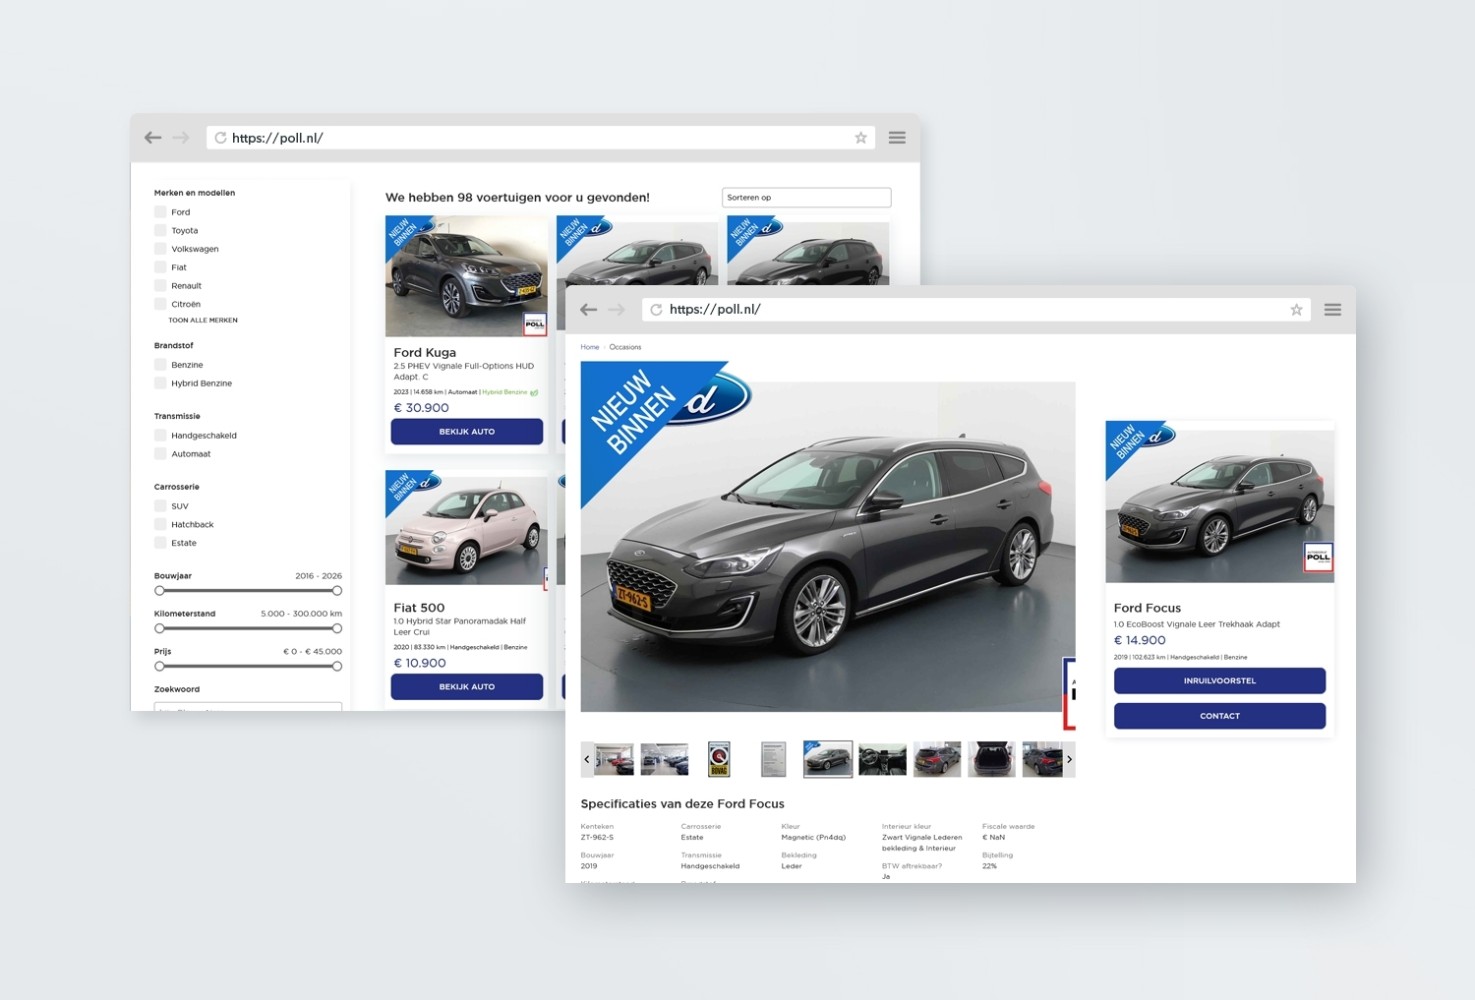Select the document page gallery thumbnail

pos(773,760)
